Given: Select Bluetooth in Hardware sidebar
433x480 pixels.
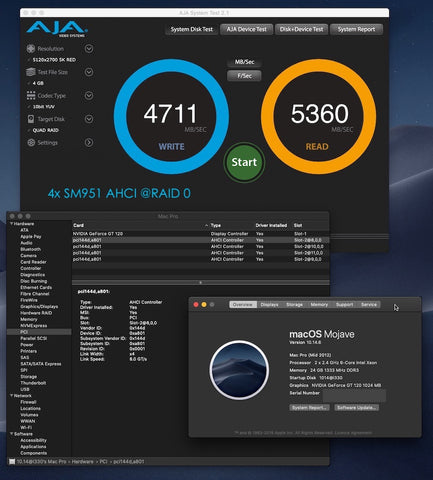Looking at the screenshot, I should (x=30, y=249).
